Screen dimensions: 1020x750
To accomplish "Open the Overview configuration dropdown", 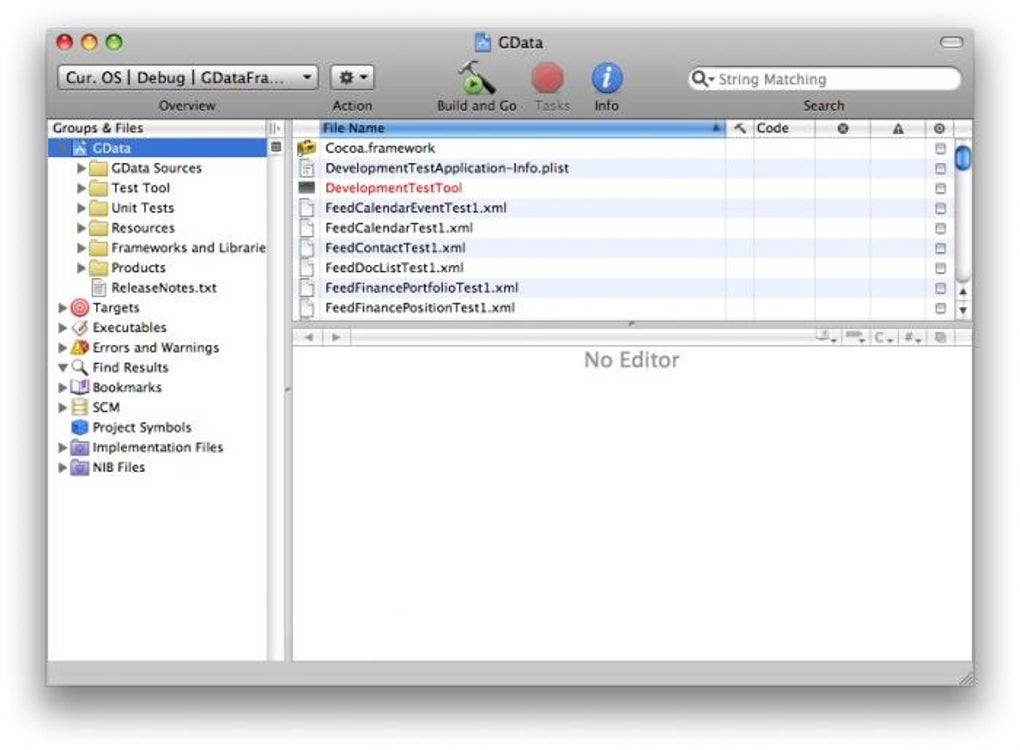I will click(x=187, y=77).
